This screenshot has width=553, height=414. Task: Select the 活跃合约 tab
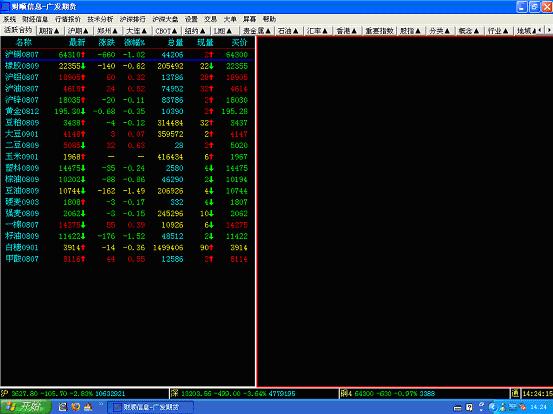[18, 30]
